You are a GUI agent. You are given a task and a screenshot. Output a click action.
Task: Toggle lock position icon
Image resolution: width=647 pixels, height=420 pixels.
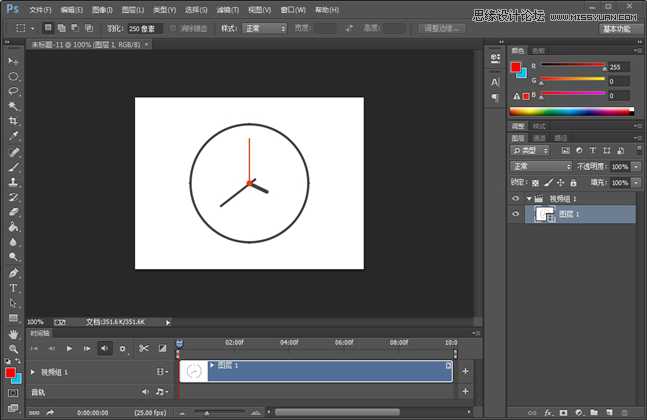coord(560,182)
